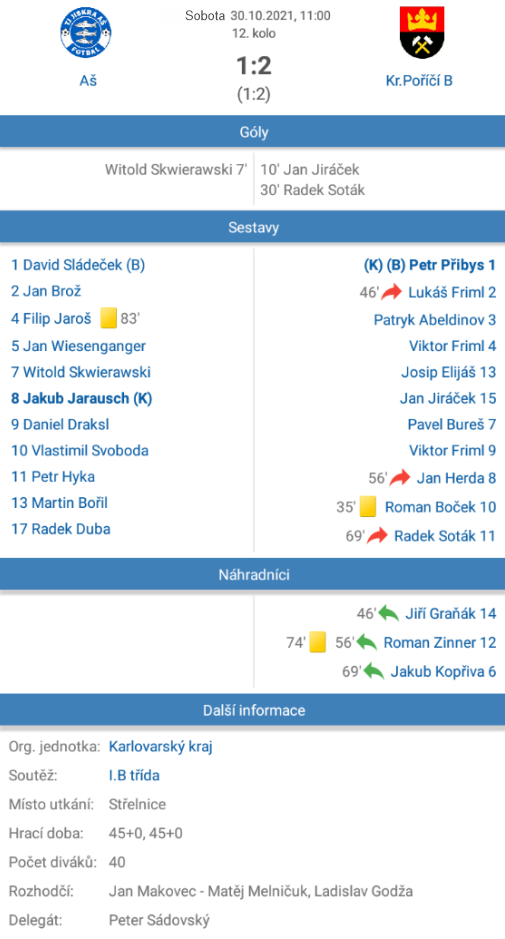Open goalkeeper Petr Přibys's player link
Viewport: 505px width, 939px height.
[430, 265]
